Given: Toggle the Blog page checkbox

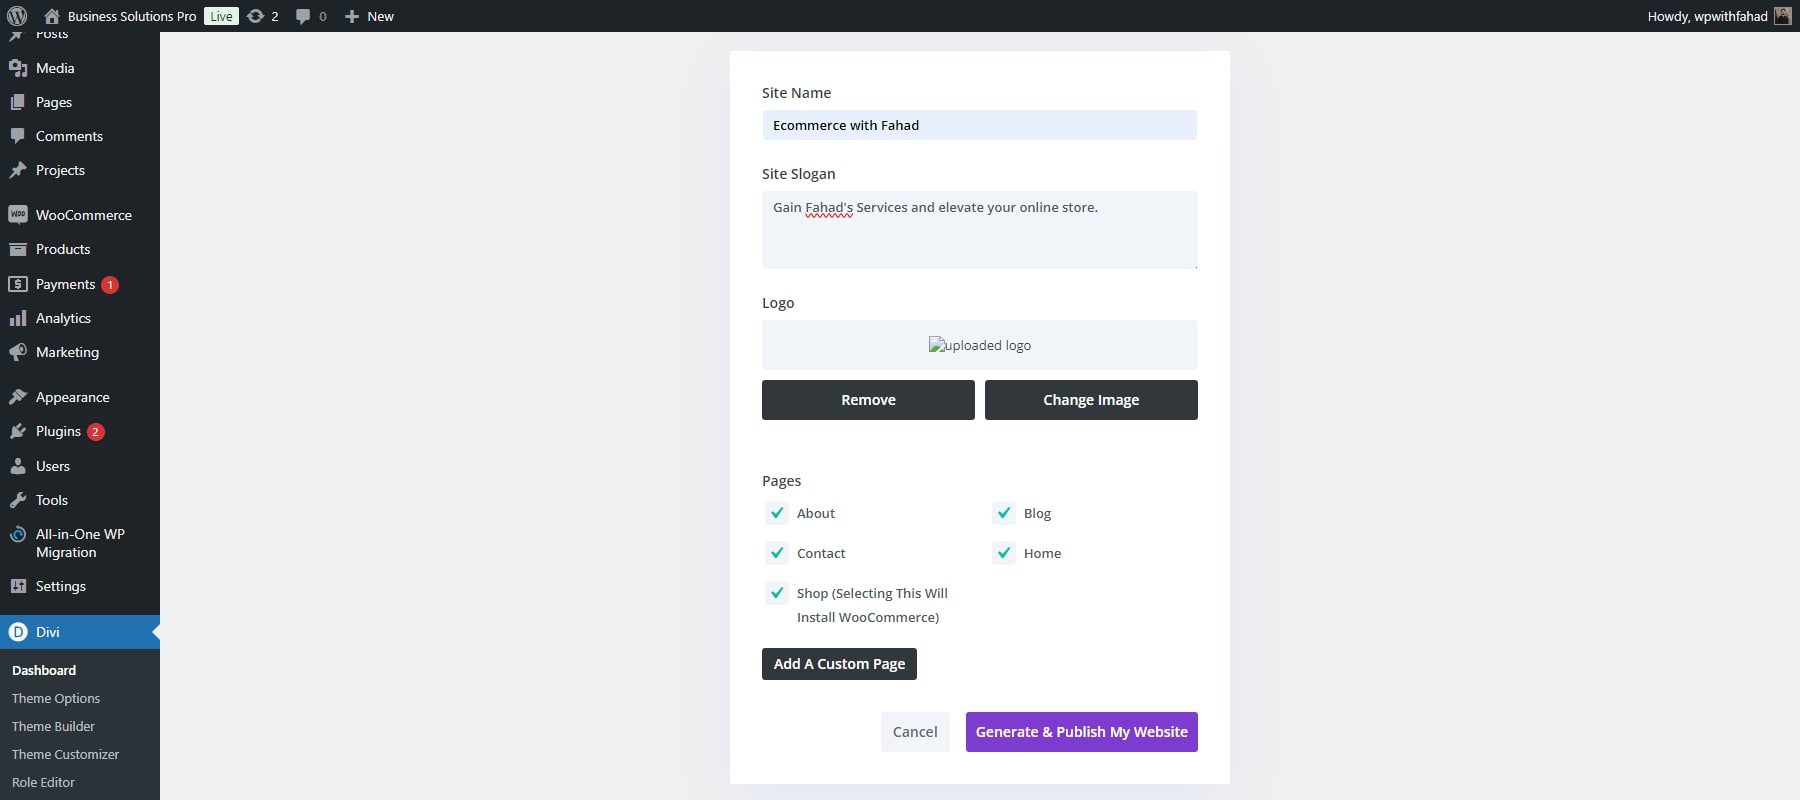Looking at the screenshot, I should pyautogui.click(x=1004, y=513).
